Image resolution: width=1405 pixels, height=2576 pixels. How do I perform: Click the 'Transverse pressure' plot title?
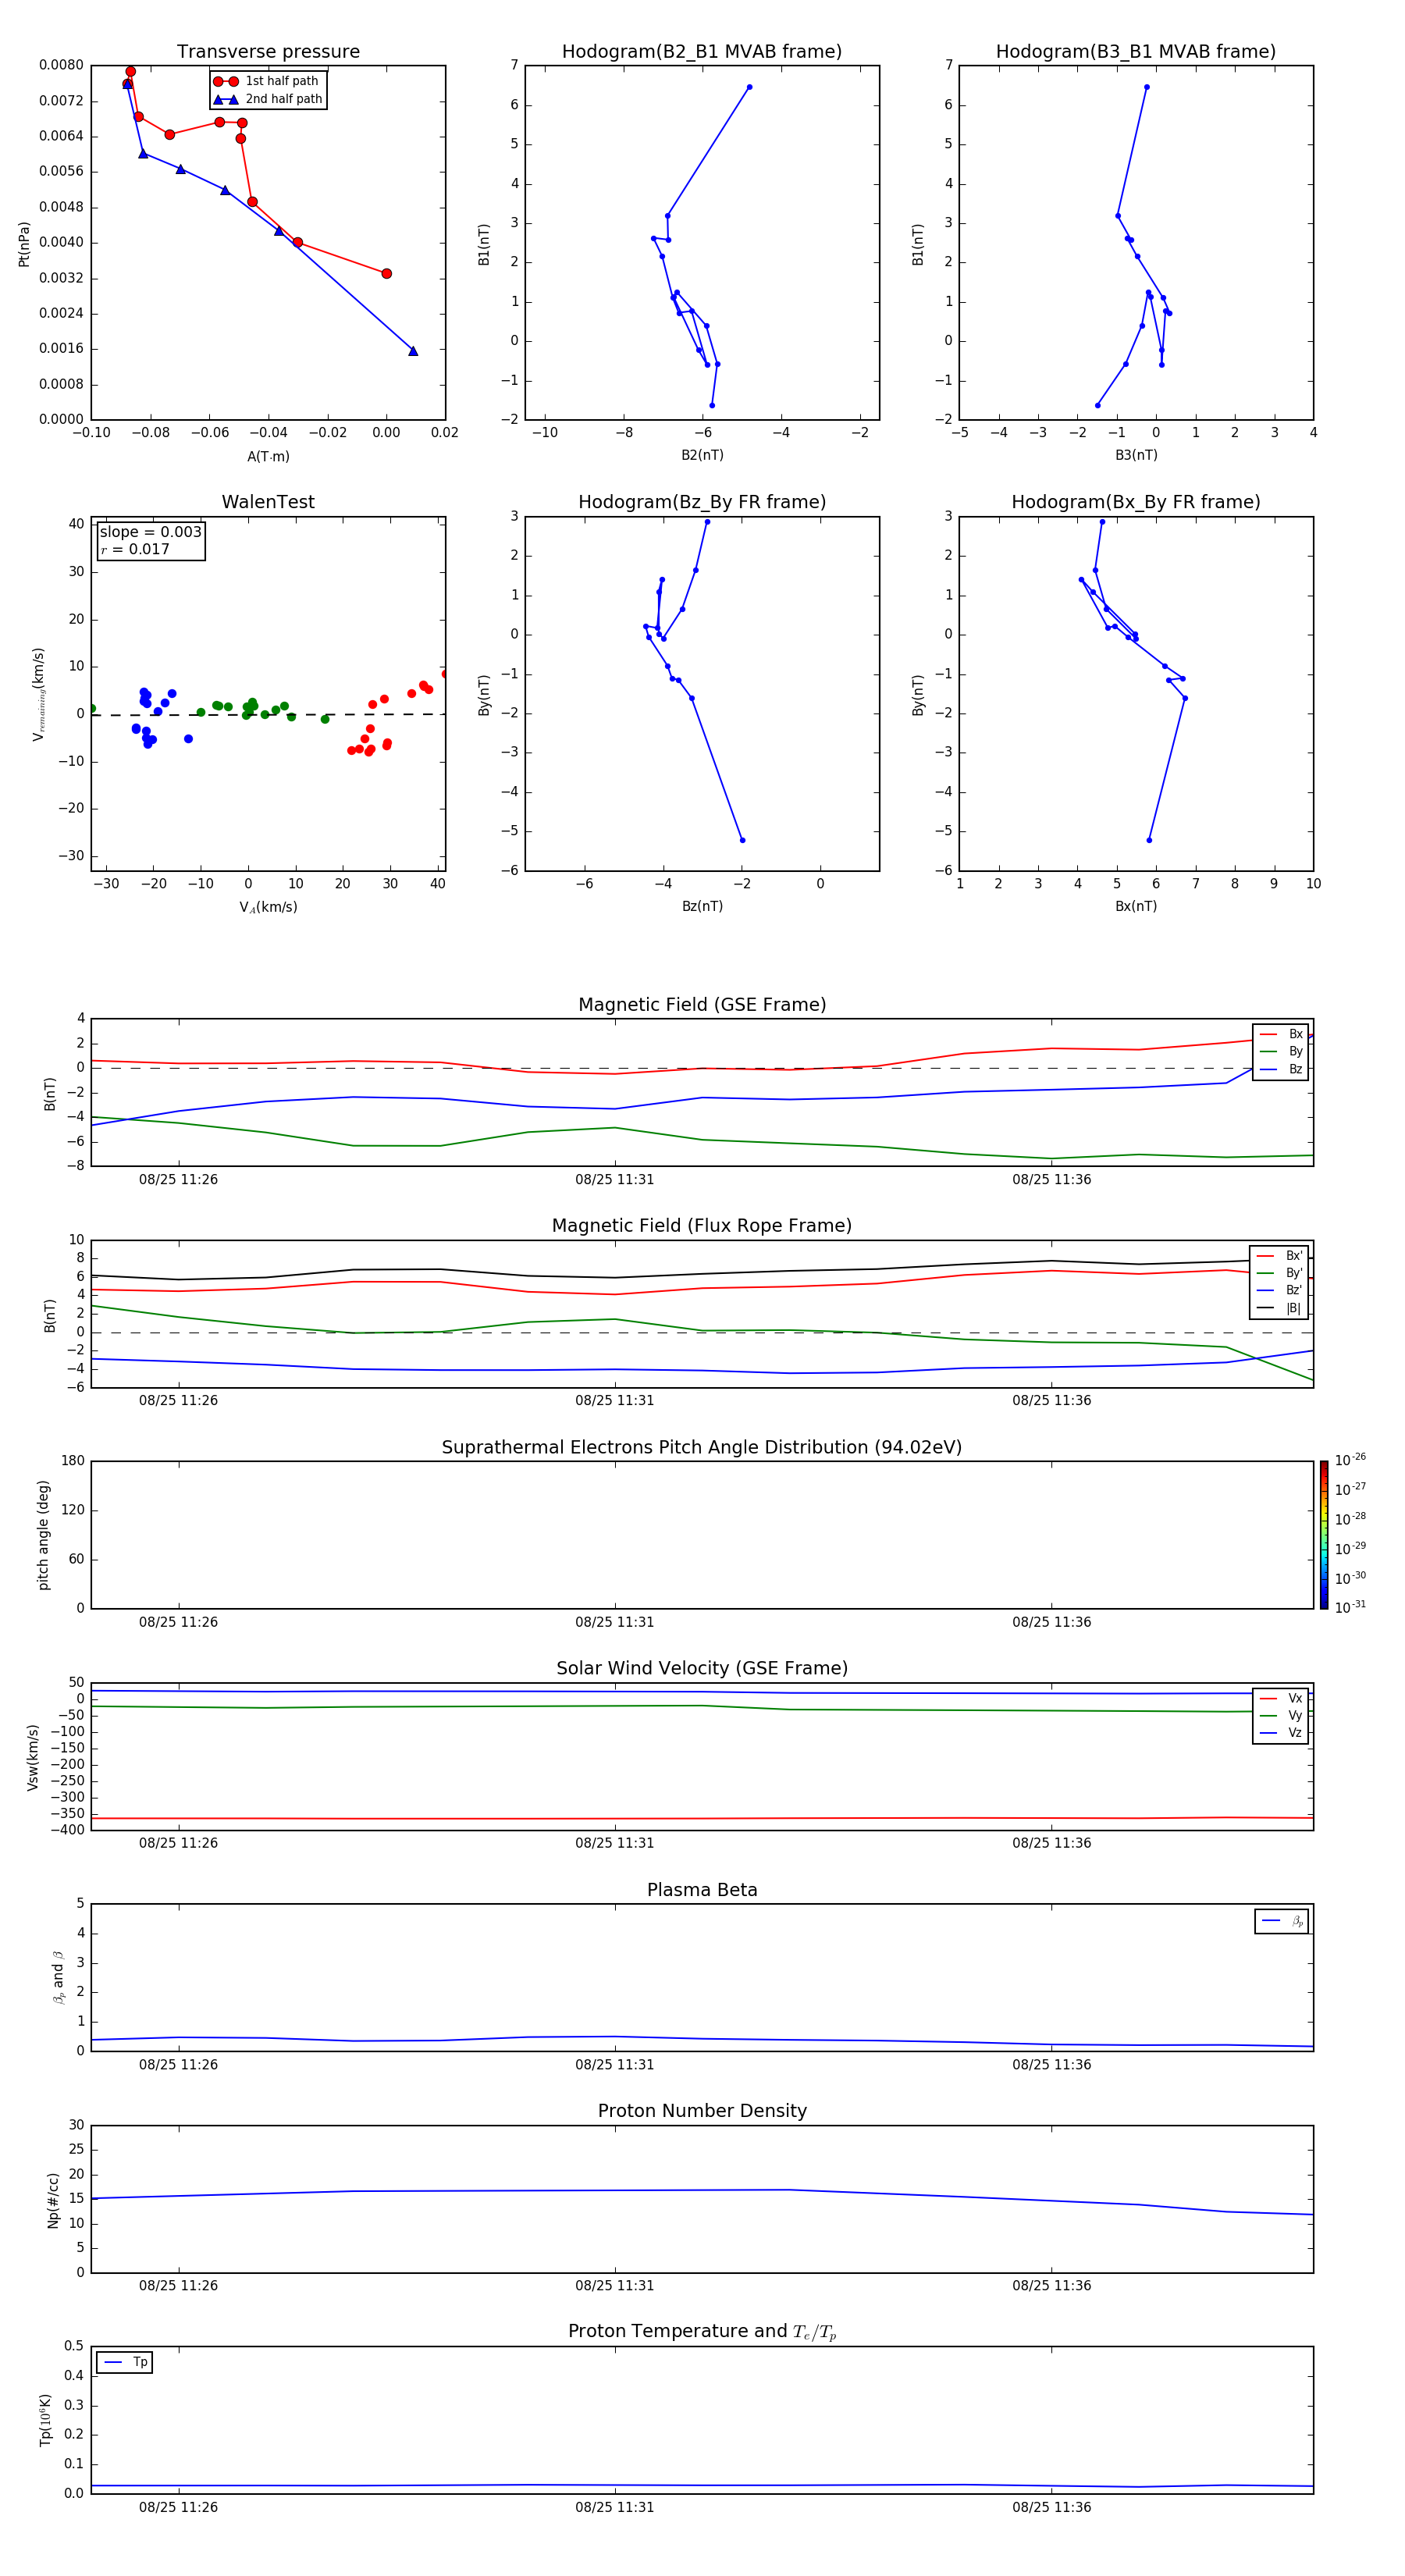pyautogui.click(x=268, y=52)
